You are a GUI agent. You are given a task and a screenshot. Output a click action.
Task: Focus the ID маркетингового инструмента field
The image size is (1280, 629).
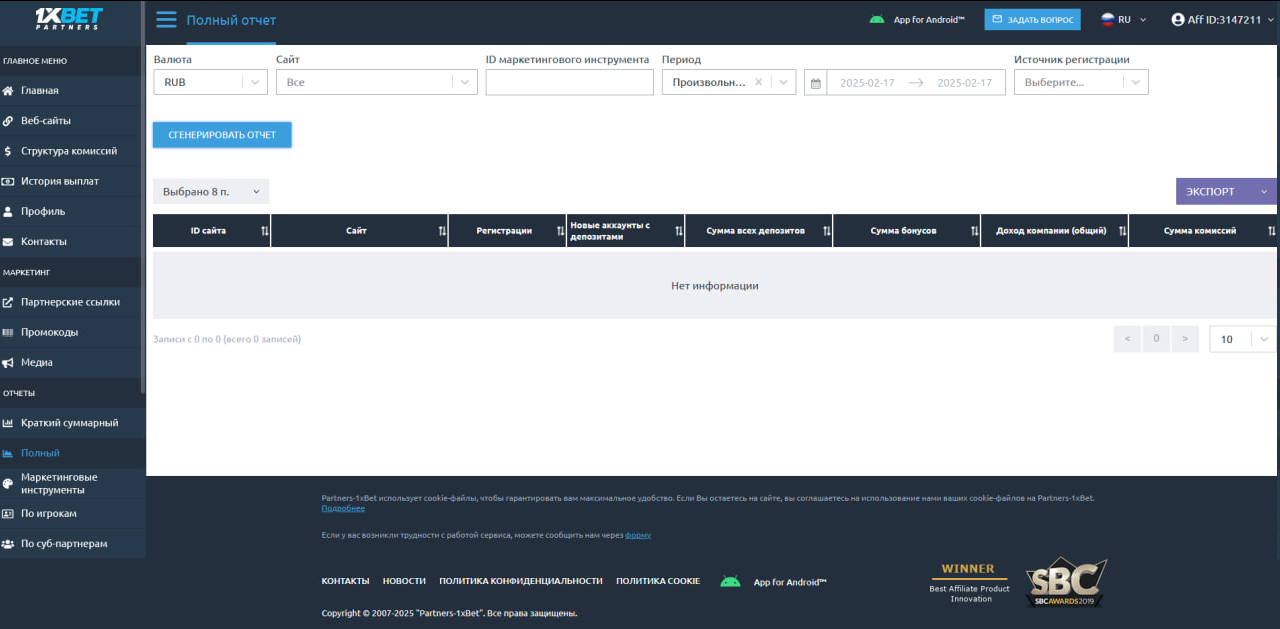point(569,83)
